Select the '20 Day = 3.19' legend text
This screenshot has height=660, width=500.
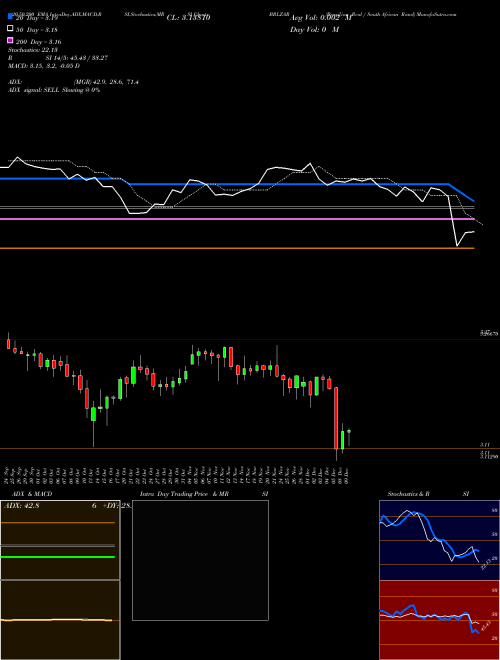[36, 18]
